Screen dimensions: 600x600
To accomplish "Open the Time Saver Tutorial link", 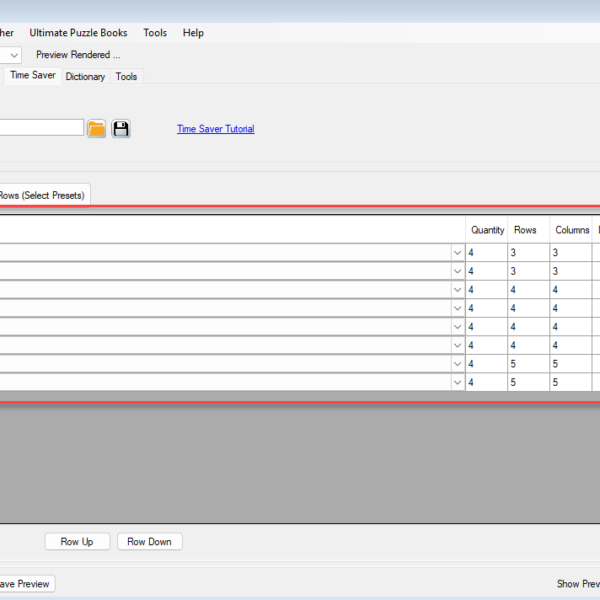I will tap(215, 129).
